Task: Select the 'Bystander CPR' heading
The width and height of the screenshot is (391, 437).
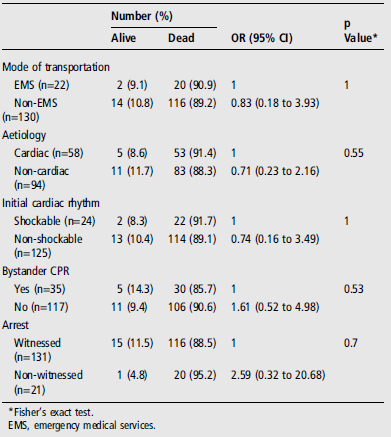Action: pyautogui.click(x=36, y=271)
